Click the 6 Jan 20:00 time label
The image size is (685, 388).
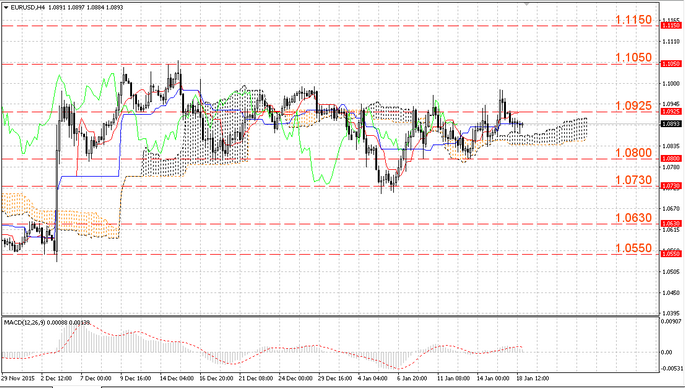(x=412, y=378)
